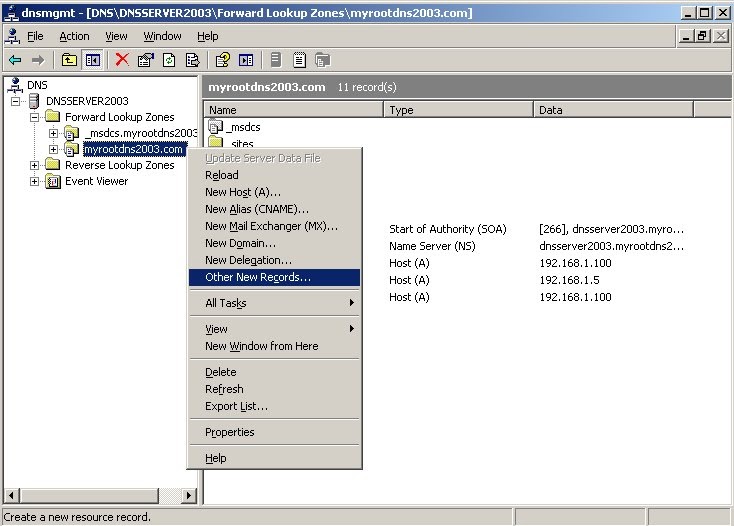Viewport: 734px width, 526px height.
Task: Click the tree pane horizontal scrollbar right arrow
Action: [x=190, y=495]
